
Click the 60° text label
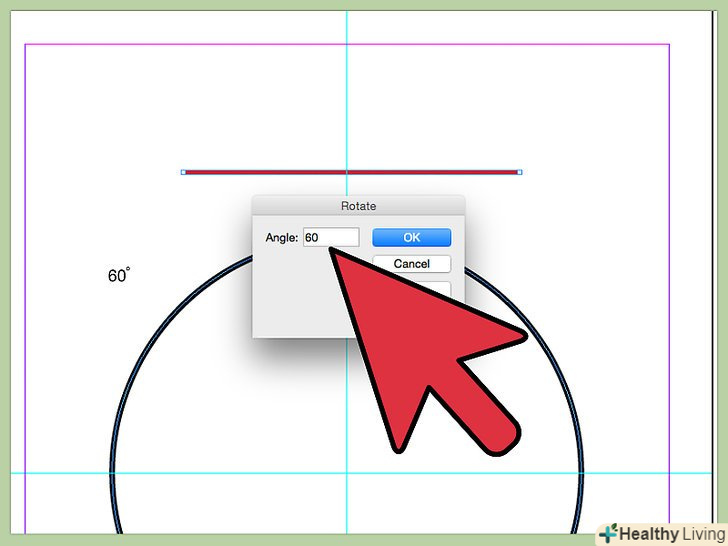pos(119,275)
